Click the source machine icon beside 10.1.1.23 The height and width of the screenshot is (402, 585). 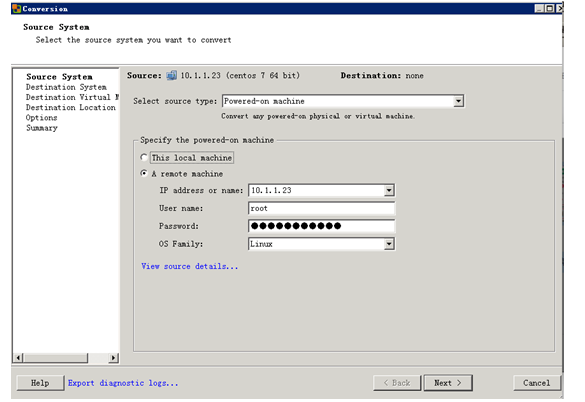pos(171,75)
